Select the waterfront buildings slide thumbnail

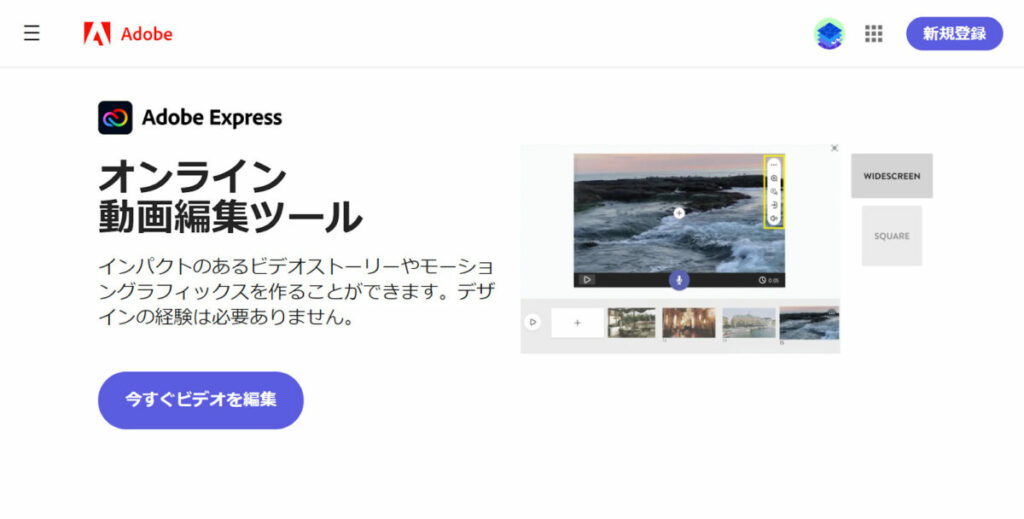[x=749, y=322]
